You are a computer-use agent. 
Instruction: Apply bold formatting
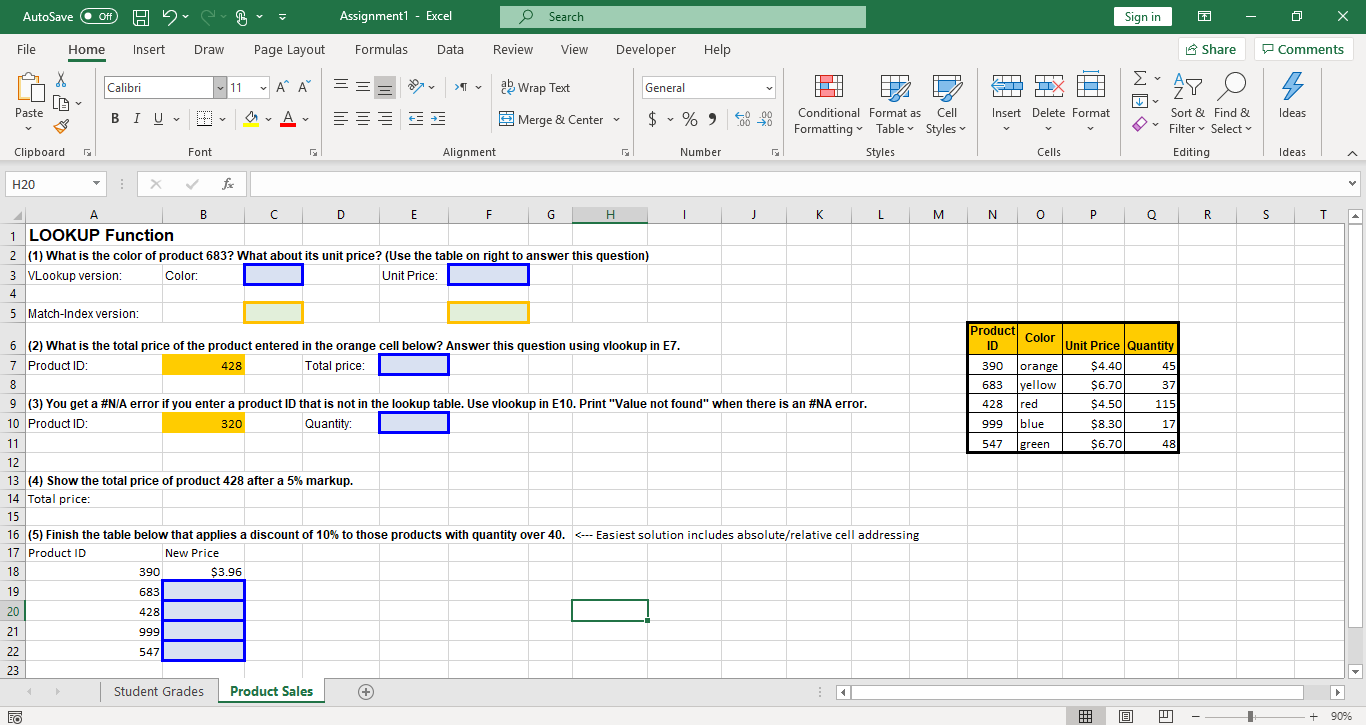(x=114, y=118)
